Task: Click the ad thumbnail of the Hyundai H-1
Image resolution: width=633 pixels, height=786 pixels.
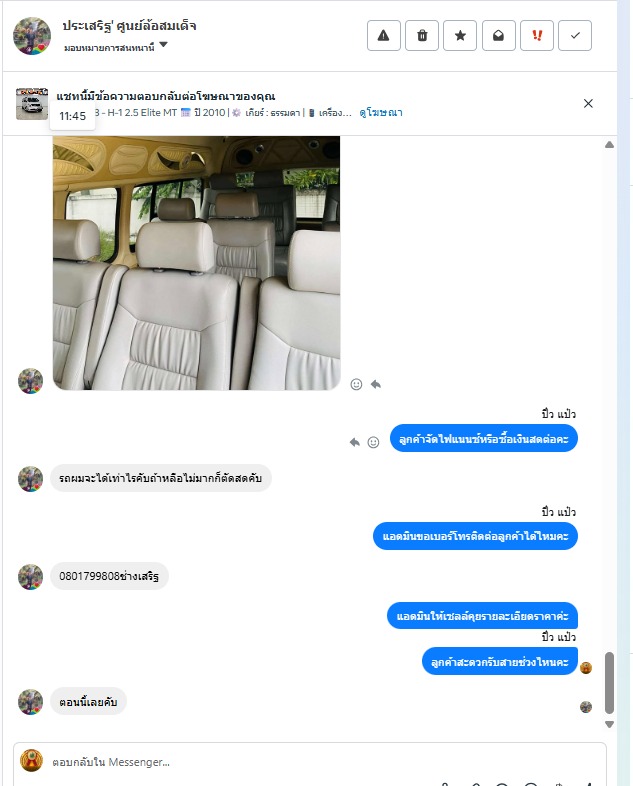Action: pos(32,104)
